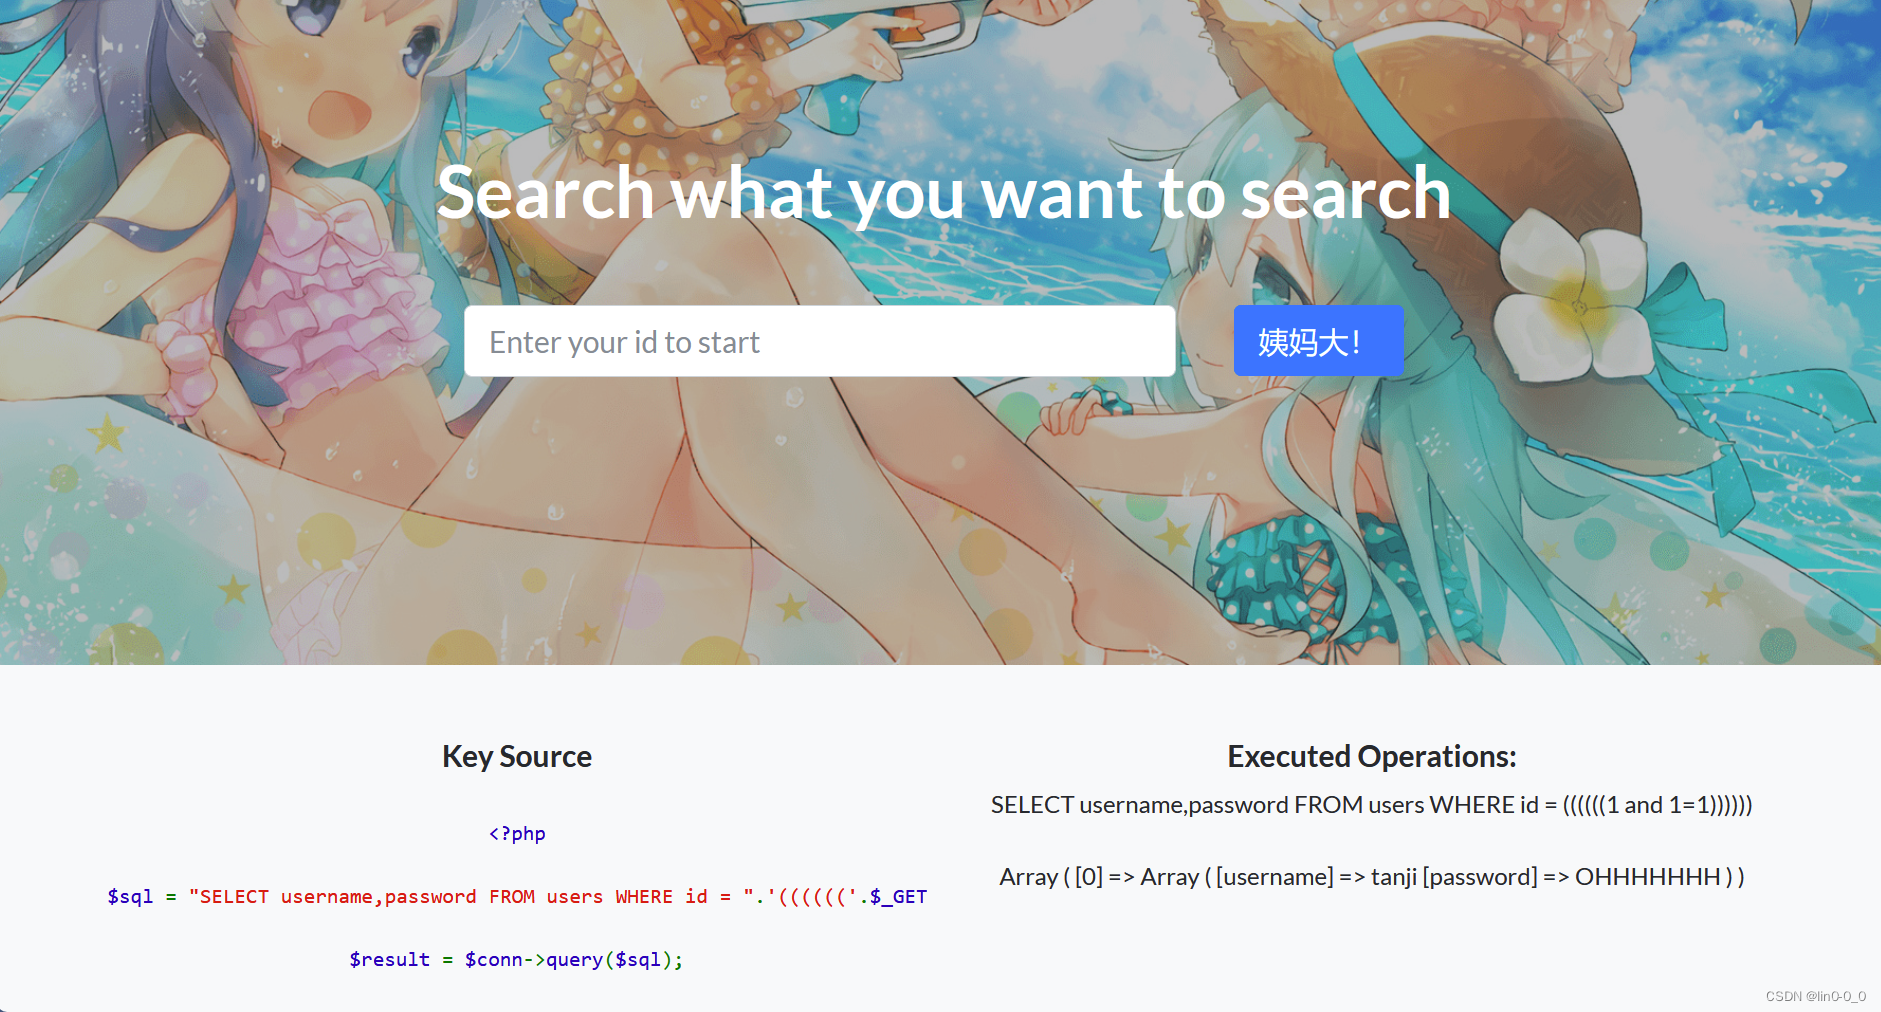This screenshot has width=1881, height=1012.
Task: Click the <?php opening tag line
Action: 517,833
